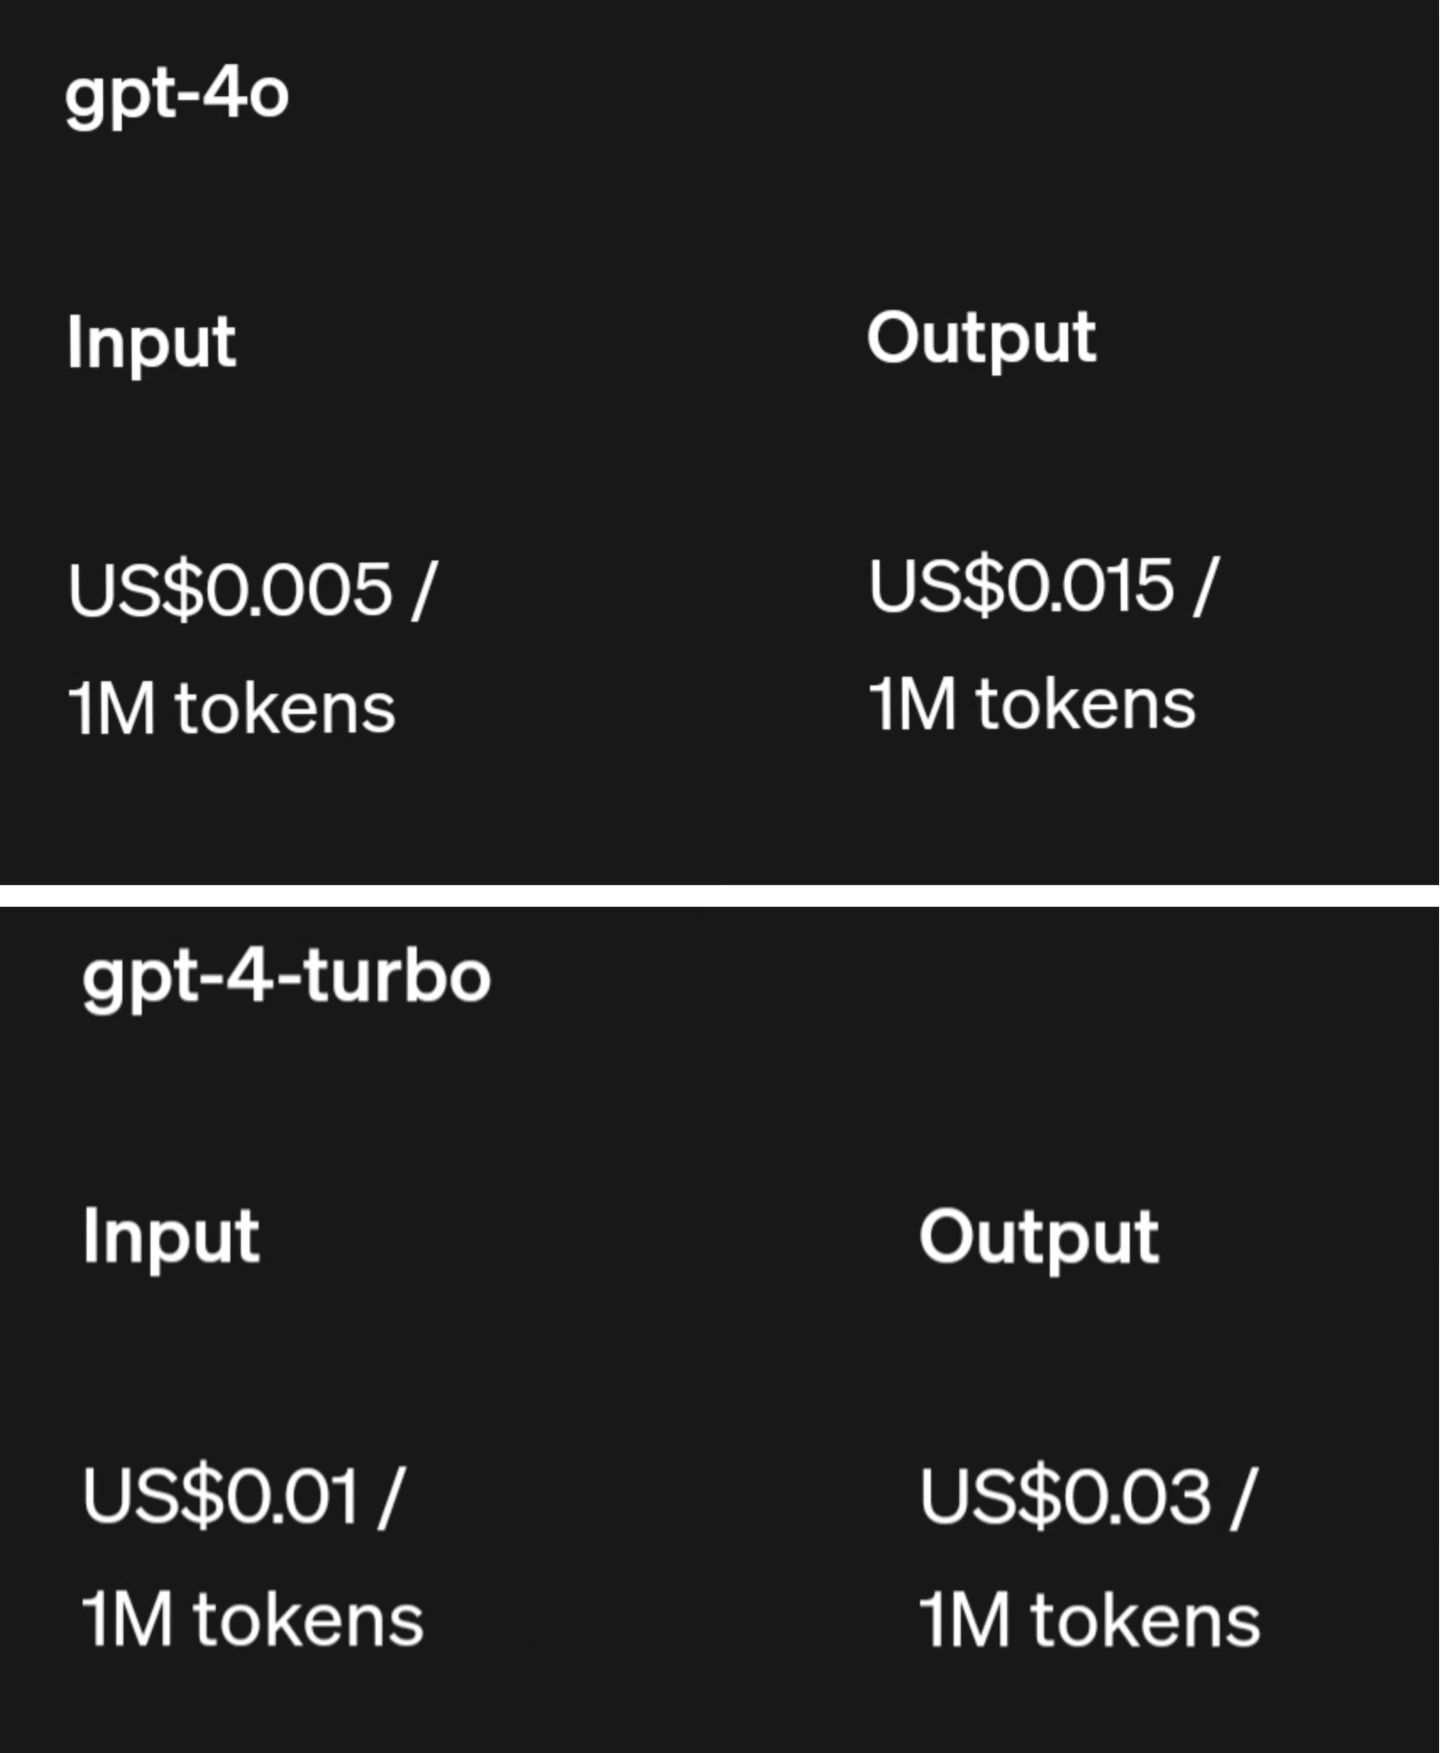Click the US$0.03 gpt-4-turbo output price
The width and height of the screenshot is (1440, 1753).
coord(1065,1497)
